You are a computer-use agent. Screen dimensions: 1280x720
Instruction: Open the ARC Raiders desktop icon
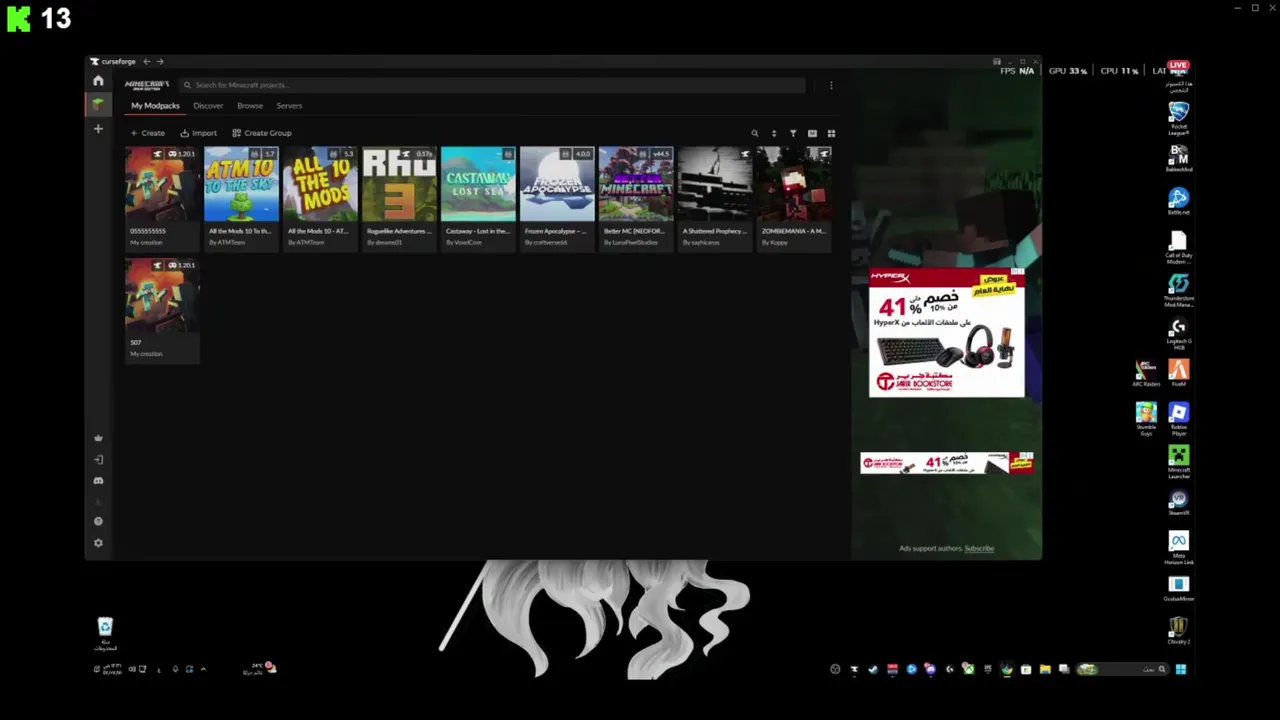click(1146, 374)
